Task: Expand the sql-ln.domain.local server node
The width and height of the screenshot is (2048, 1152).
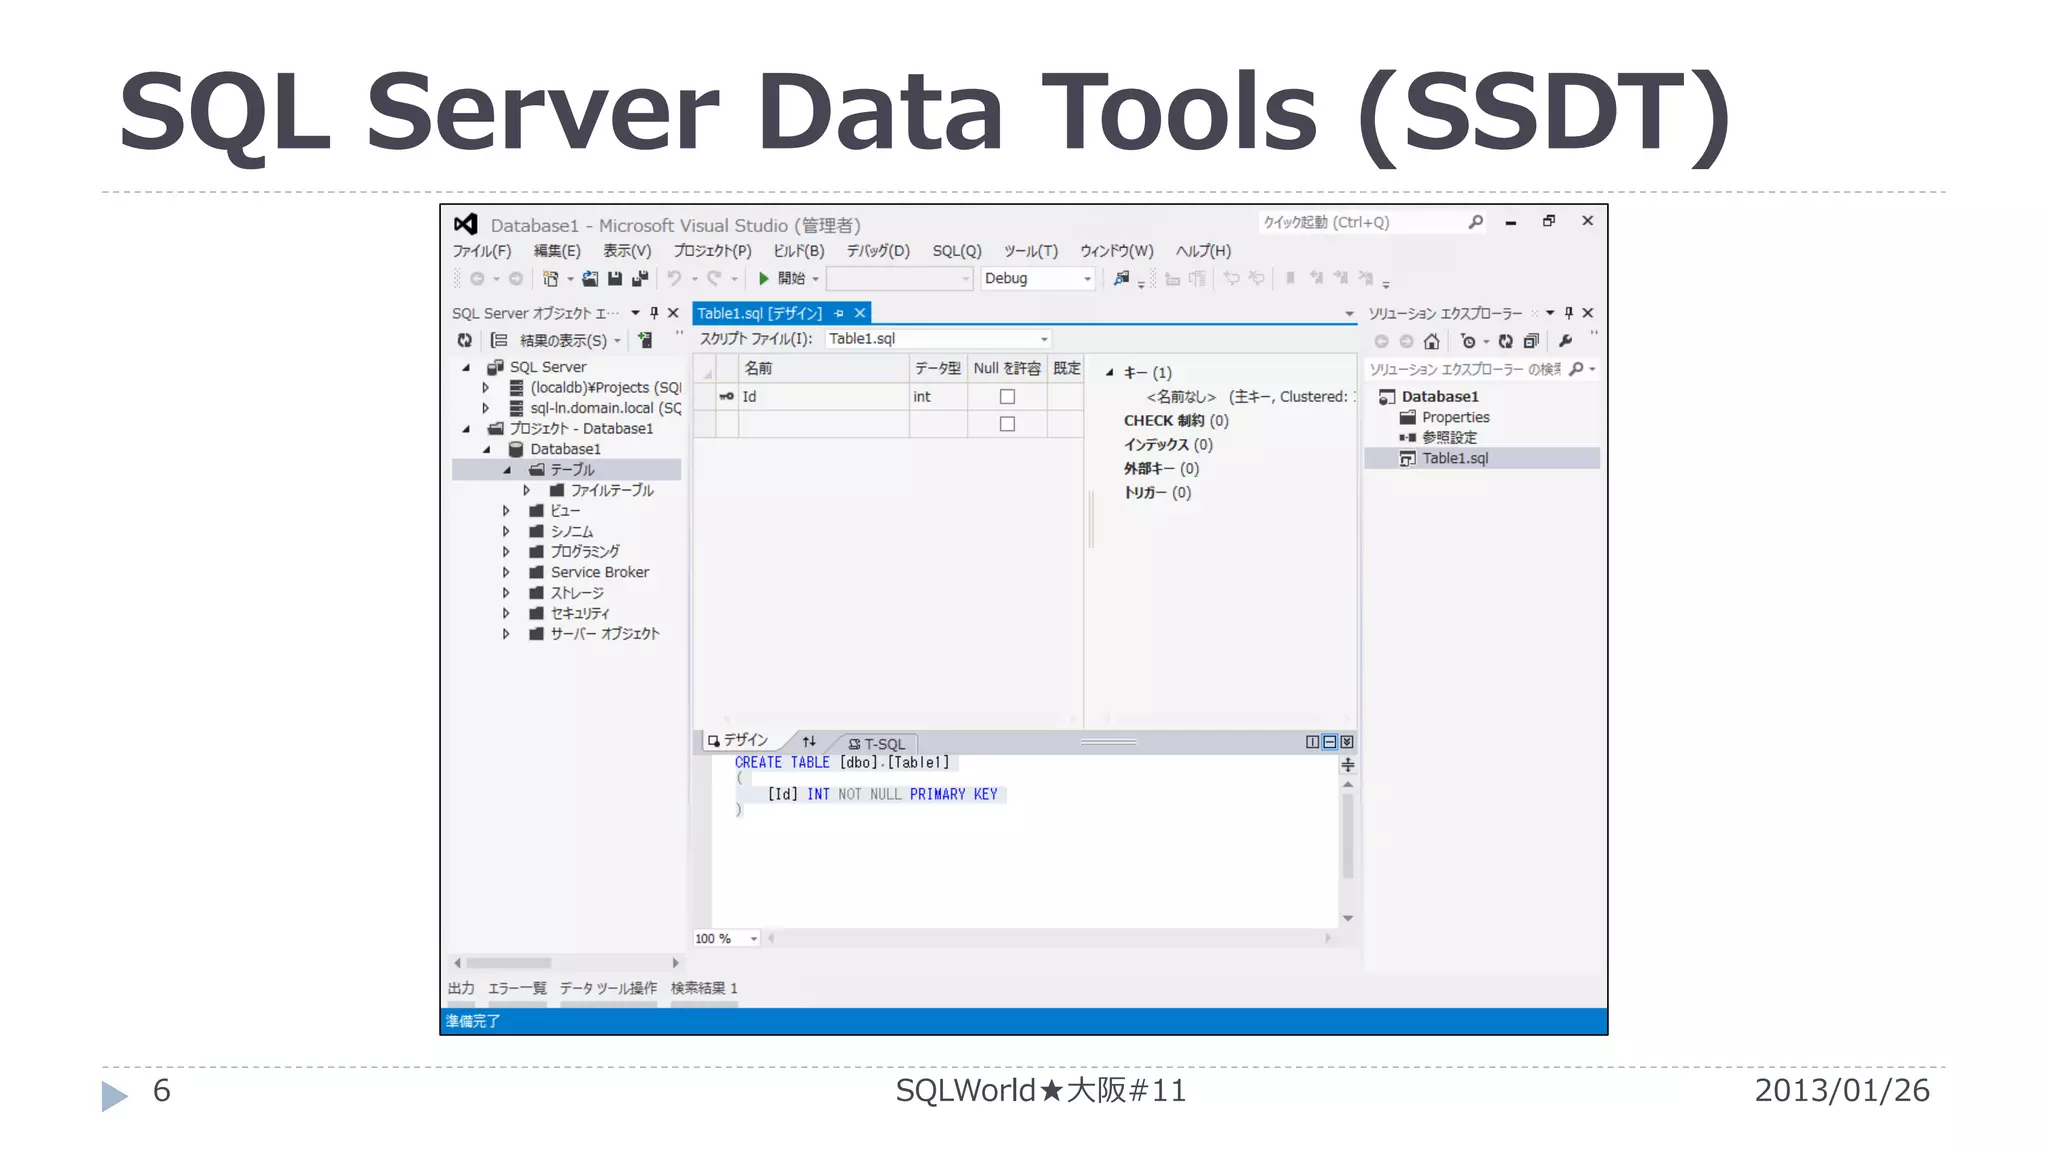Action: click(486, 408)
